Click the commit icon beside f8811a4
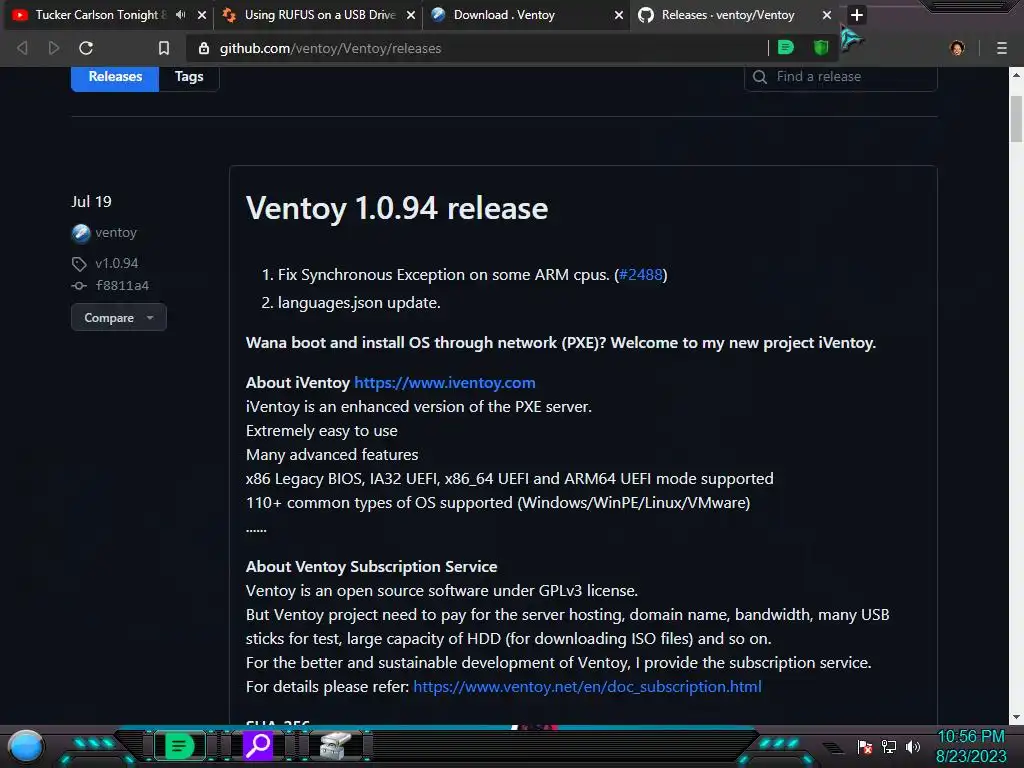Screen dimensions: 1024x768 pos(79,285)
